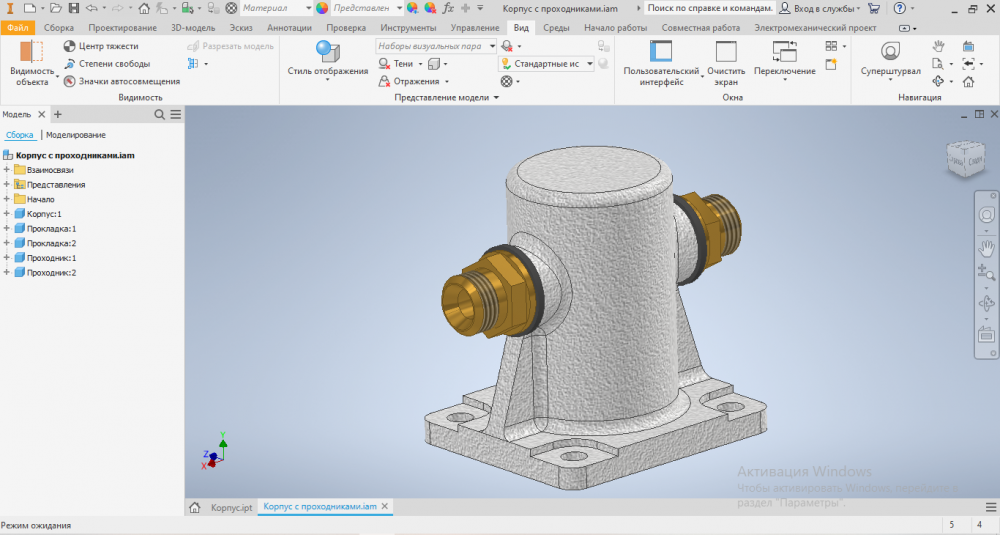The width and height of the screenshot is (1000, 535).
Task: Click the ViewCube in the viewport corner
Action: 966,158
